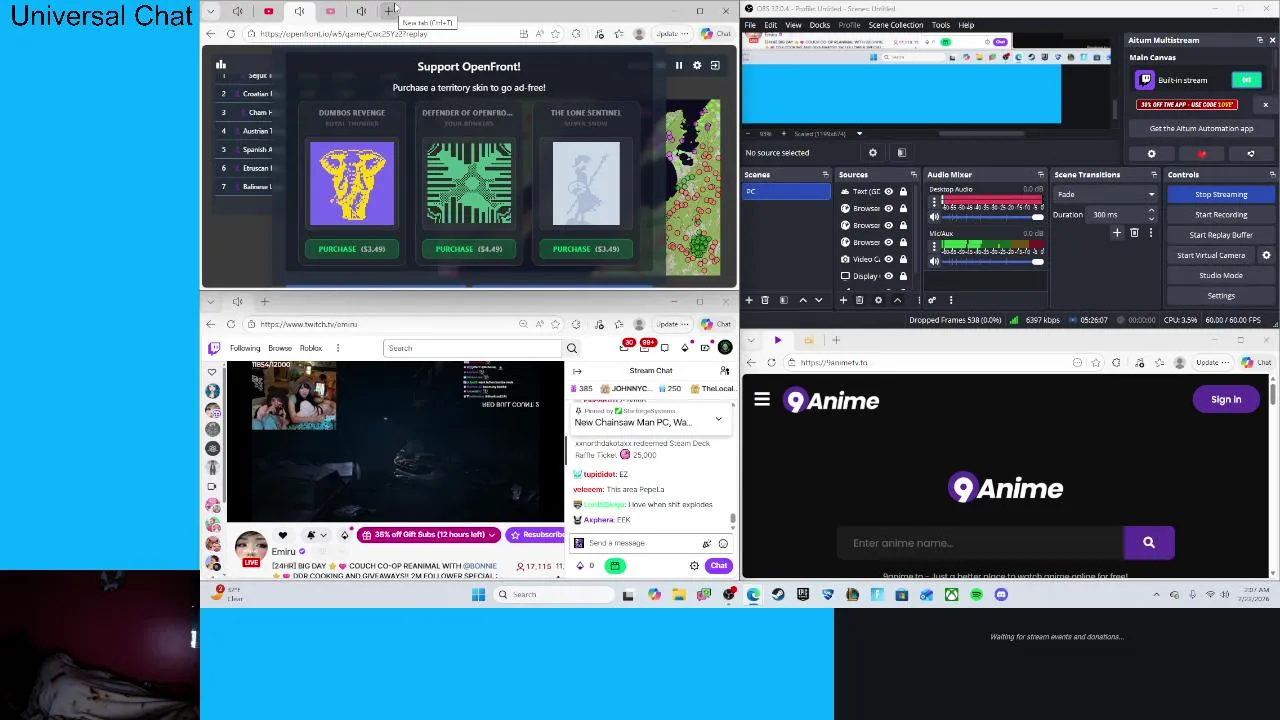This screenshot has height=720, width=1280.
Task: Show hidden icons in the Windows system tray
Action: [x=1157, y=595]
